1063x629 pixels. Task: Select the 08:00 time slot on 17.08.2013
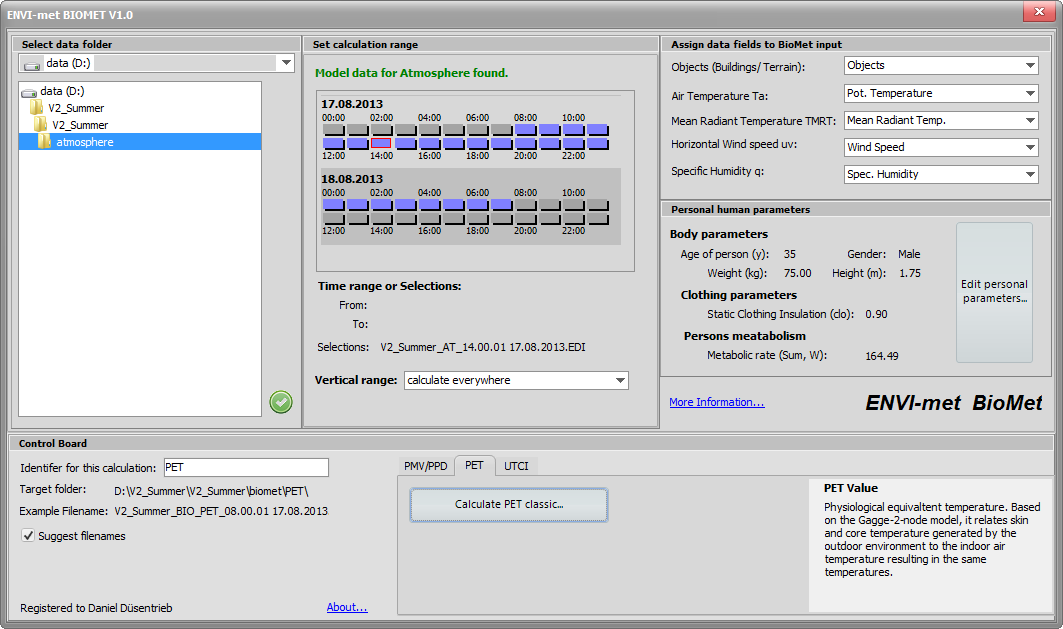pos(526,130)
